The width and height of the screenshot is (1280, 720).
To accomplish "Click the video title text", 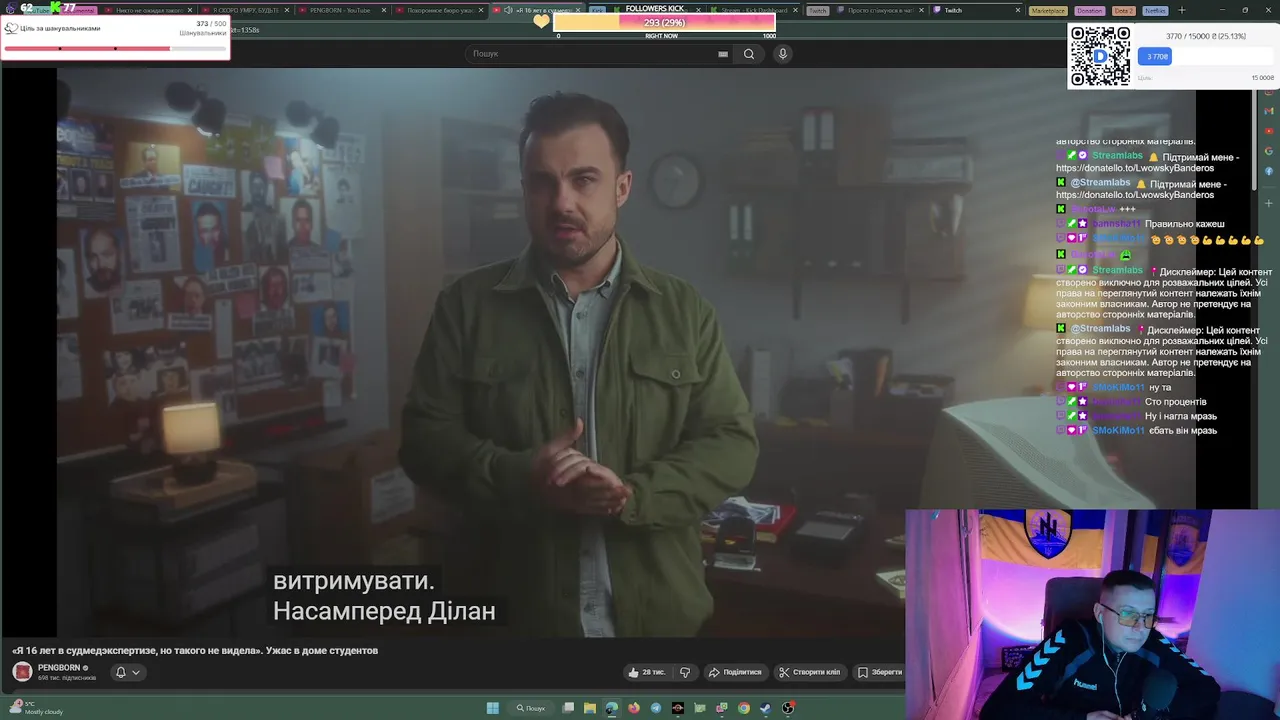I will coord(195,650).
